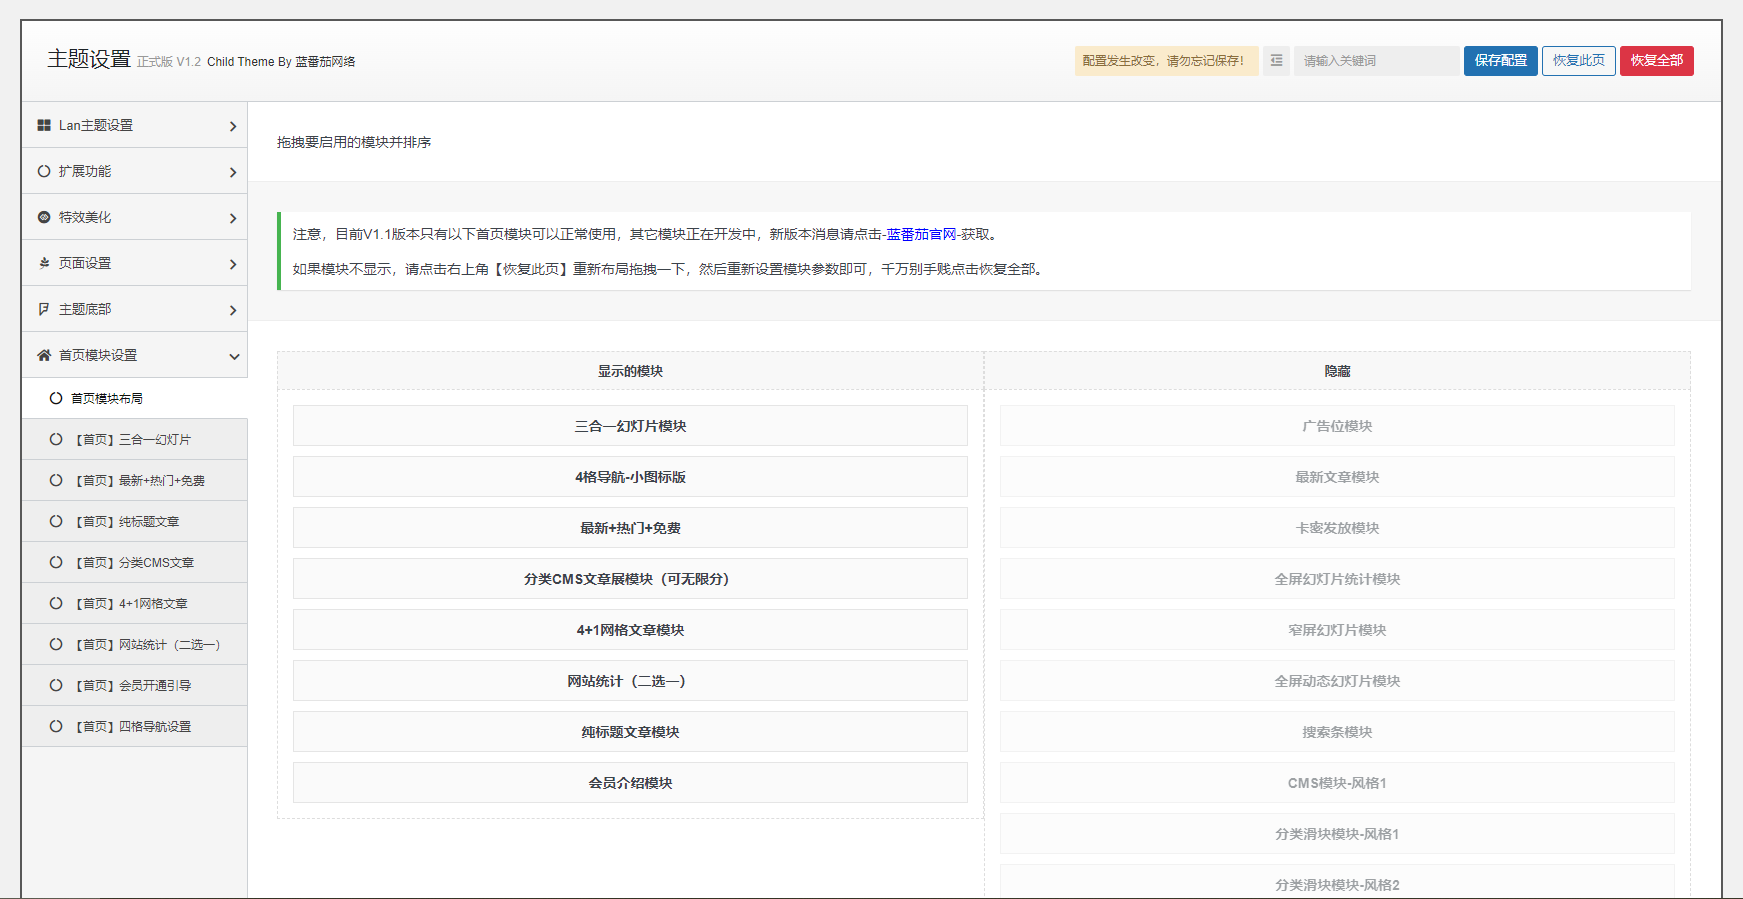1743x899 pixels.
Task: Open 【首页】会员开通引导 settings
Action: coord(135,685)
